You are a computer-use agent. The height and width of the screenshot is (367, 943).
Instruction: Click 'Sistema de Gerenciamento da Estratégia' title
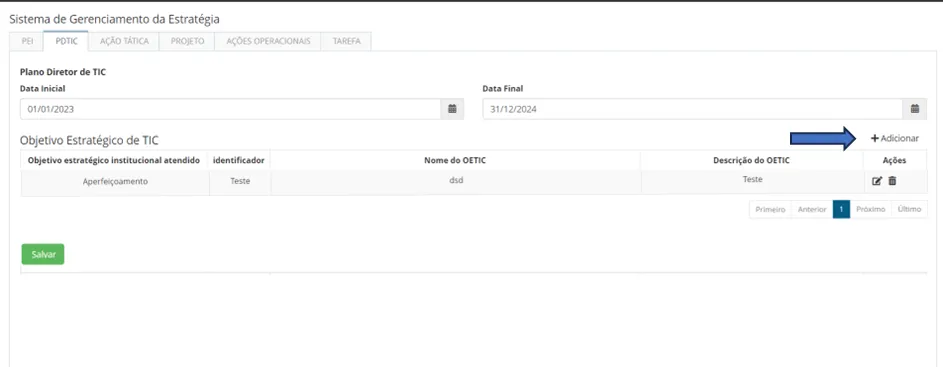(x=114, y=19)
